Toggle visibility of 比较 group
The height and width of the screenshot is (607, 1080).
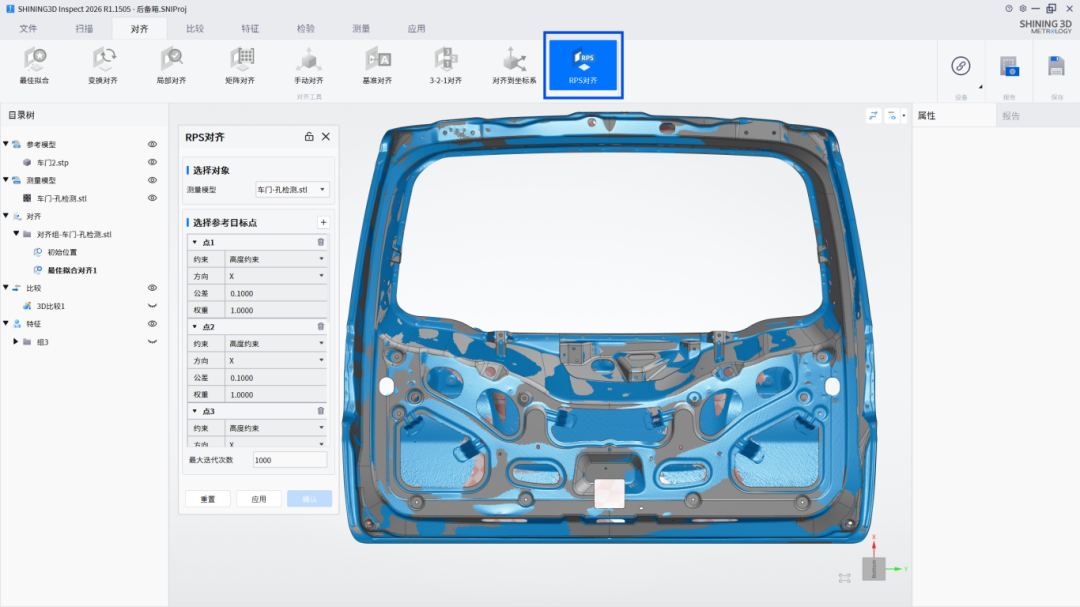point(152,288)
